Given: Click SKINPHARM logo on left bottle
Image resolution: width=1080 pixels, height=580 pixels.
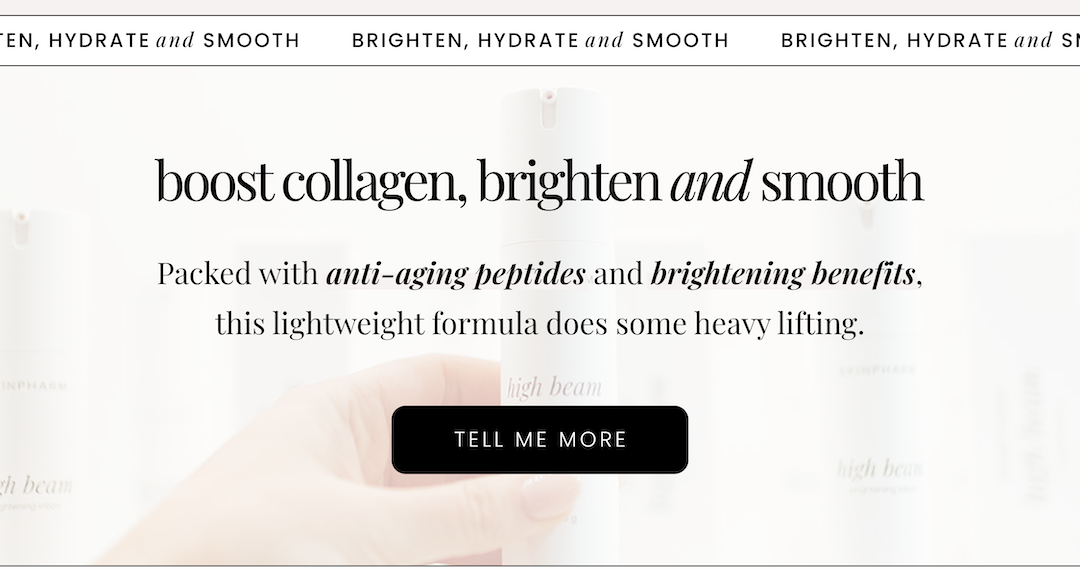Looking at the screenshot, I should [34, 386].
